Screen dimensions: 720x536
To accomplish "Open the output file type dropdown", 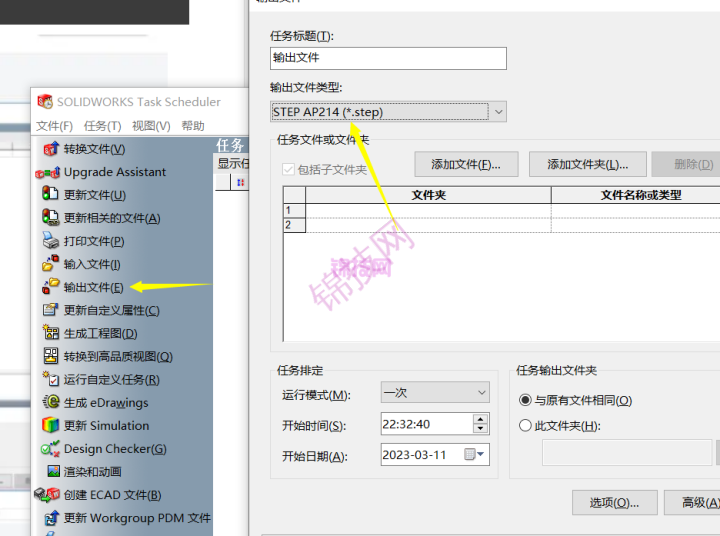I will [x=499, y=112].
